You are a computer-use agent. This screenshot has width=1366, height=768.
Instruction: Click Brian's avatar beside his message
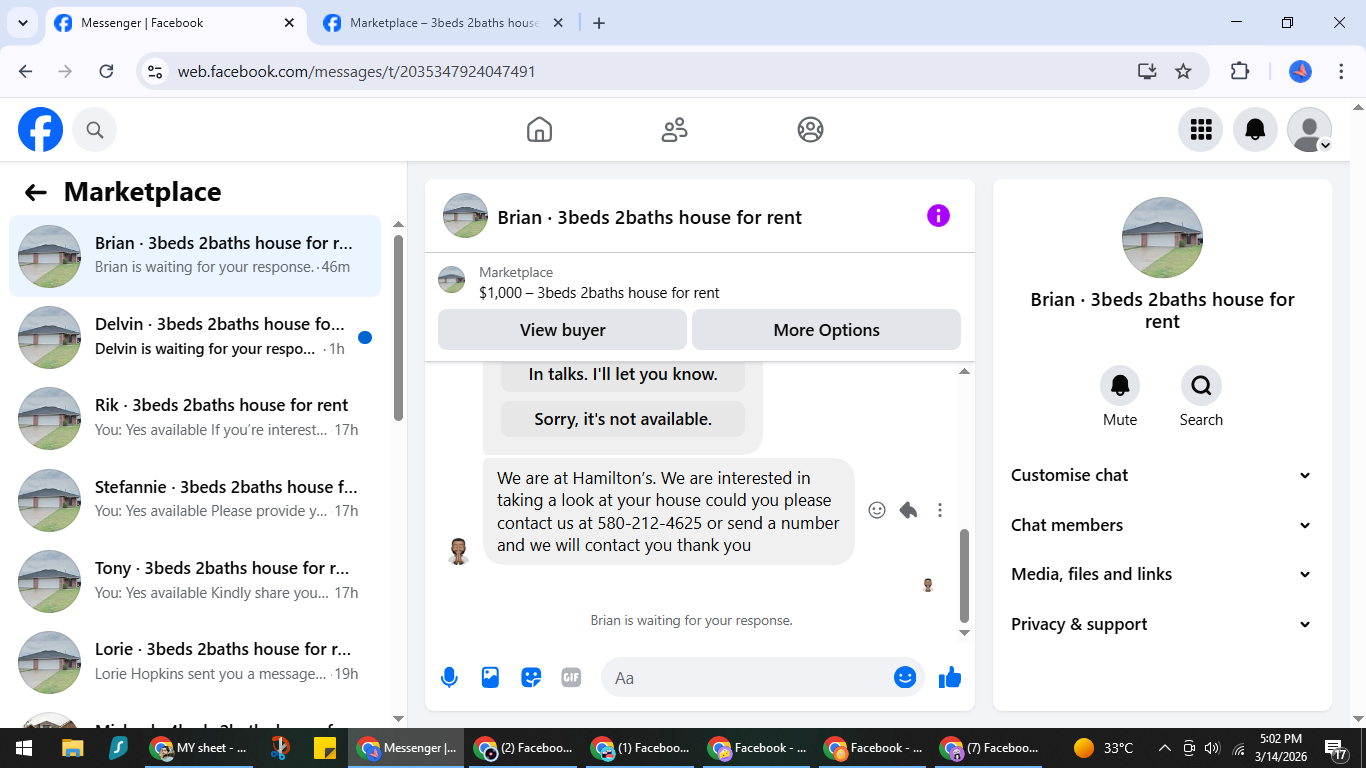click(458, 551)
